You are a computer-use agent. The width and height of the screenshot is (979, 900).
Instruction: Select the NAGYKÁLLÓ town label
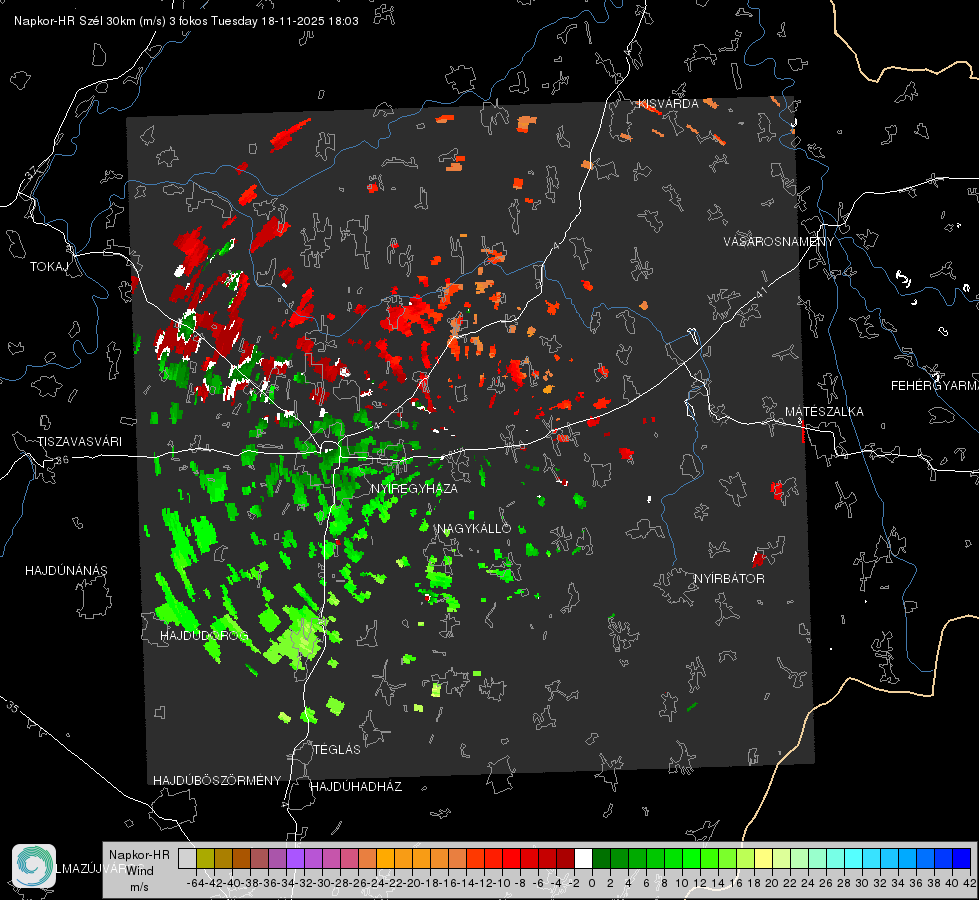pyautogui.click(x=474, y=528)
